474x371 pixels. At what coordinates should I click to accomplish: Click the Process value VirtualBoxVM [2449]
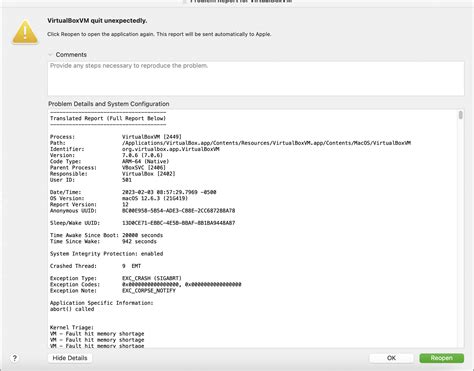(x=152, y=137)
